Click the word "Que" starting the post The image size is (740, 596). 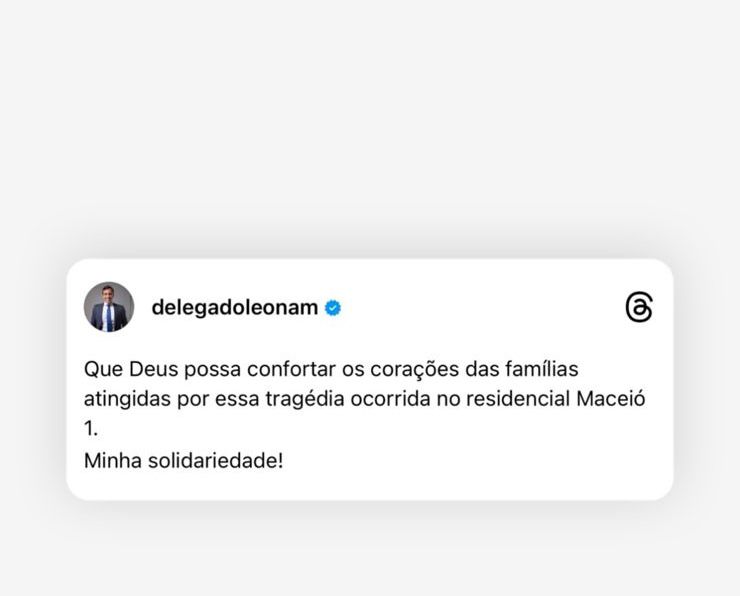click(x=103, y=369)
